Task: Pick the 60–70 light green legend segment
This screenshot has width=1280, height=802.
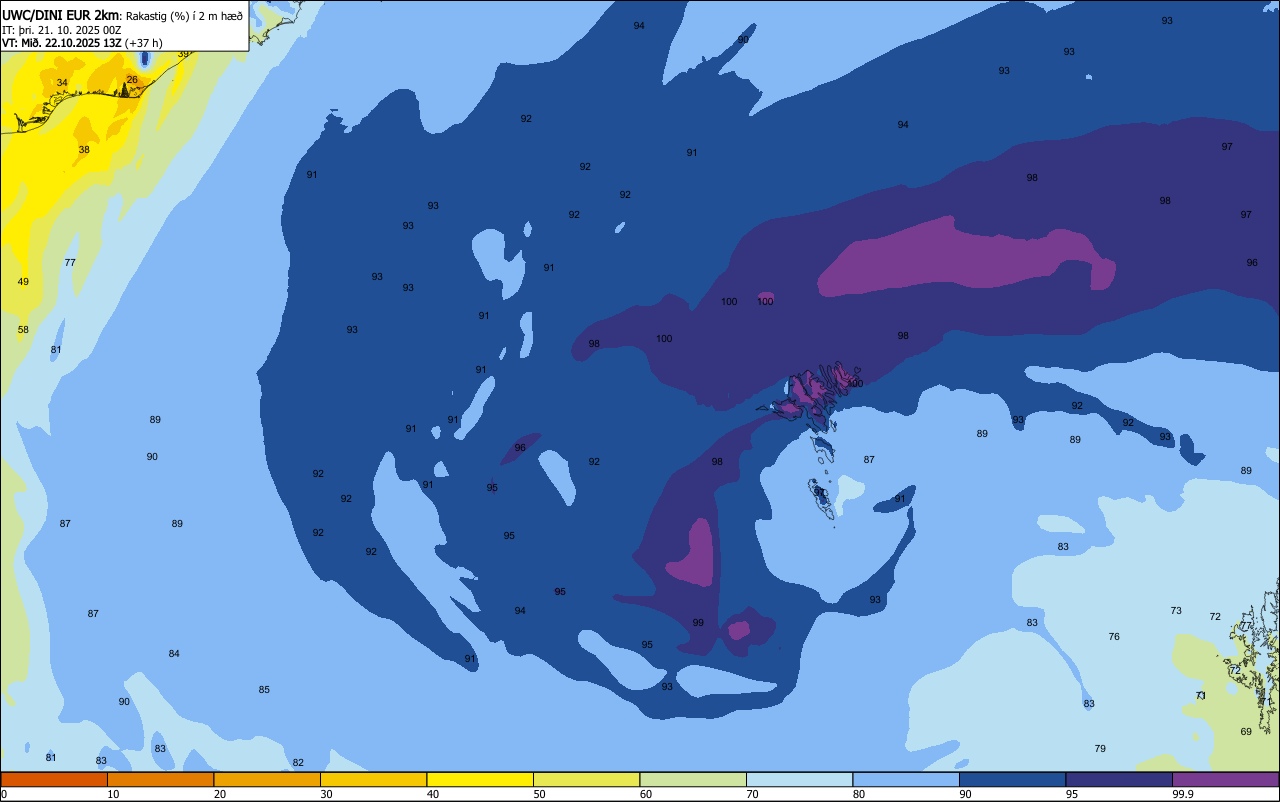Action: [x=693, y=779]
